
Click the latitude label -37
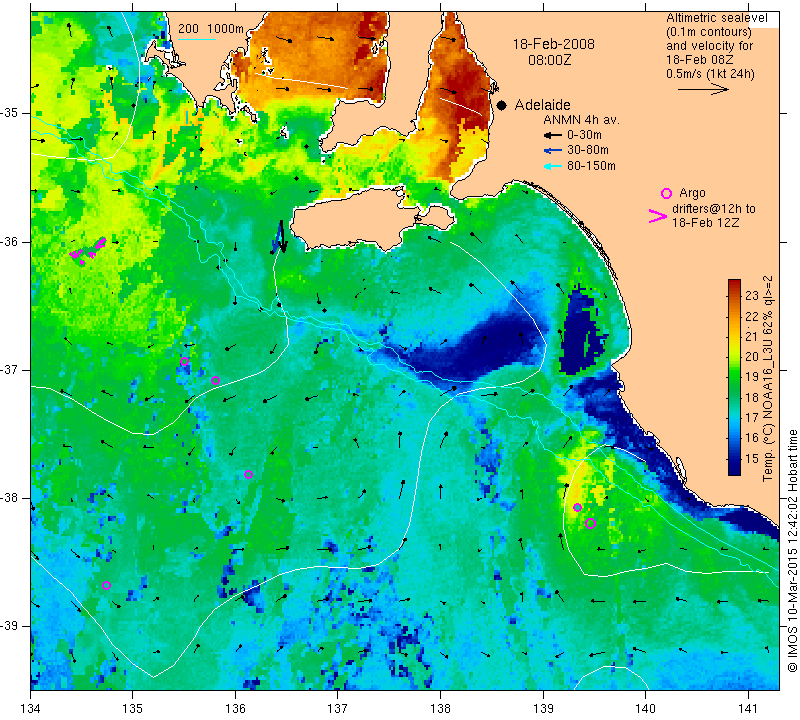[x=10, y=369]
